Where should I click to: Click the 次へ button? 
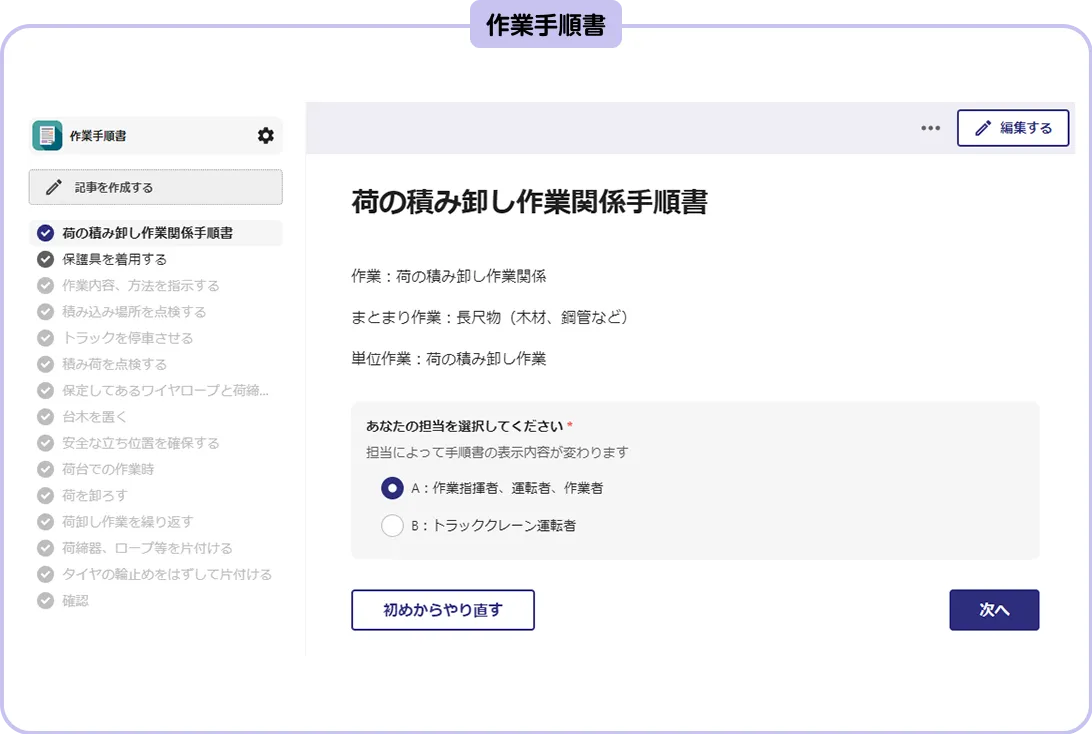tap(994, 610)
